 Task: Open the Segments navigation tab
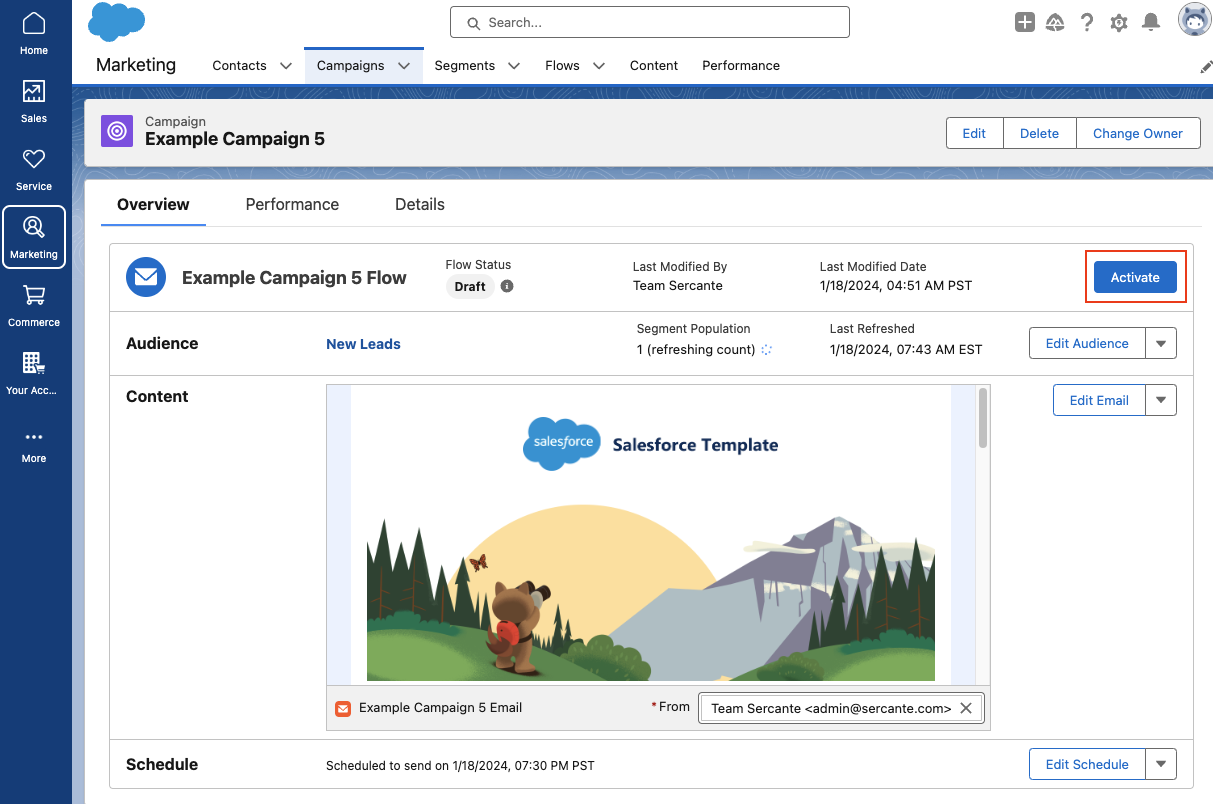465,66
